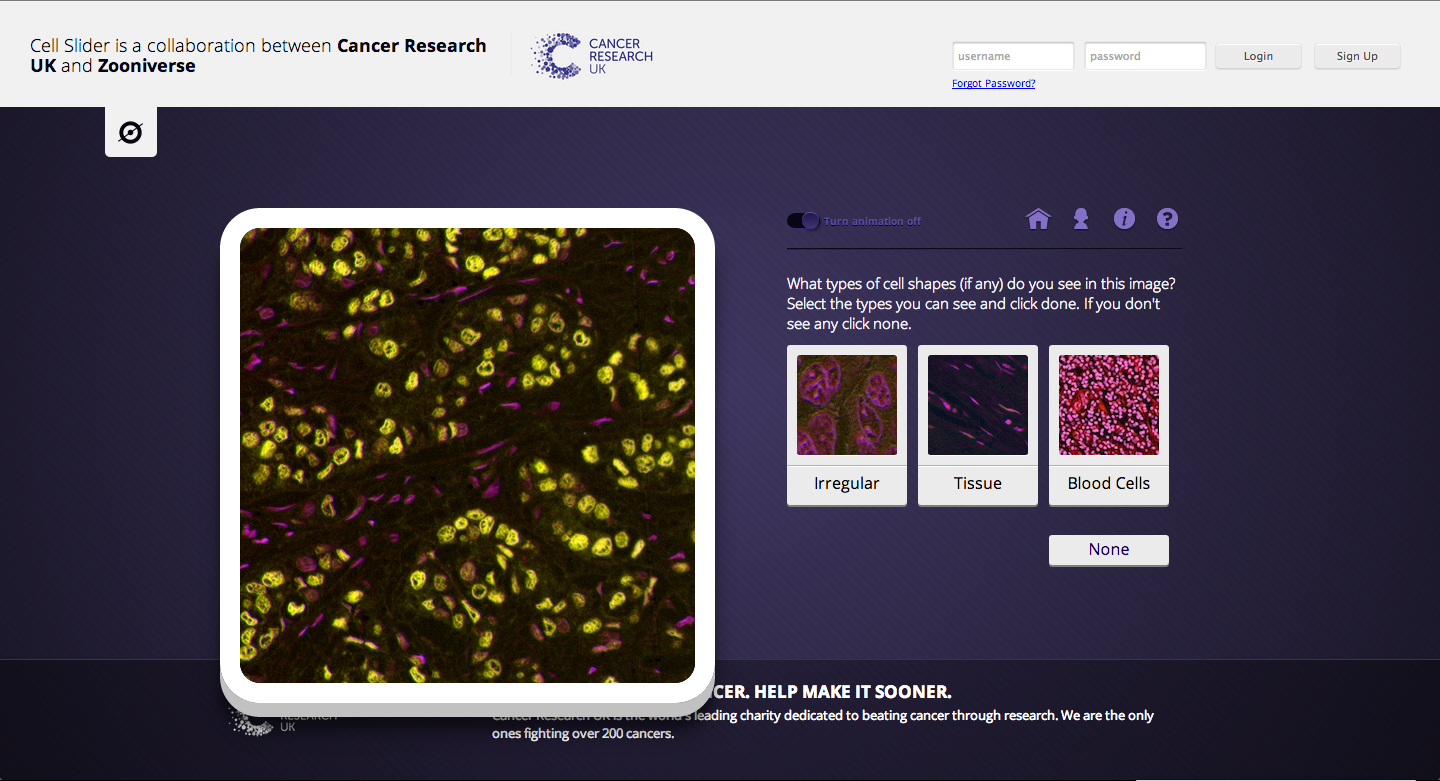The height and width of the screenshot is (781, 1440).
Task: Click the Cancer Research UK header logo
Action: coord(592,56)
